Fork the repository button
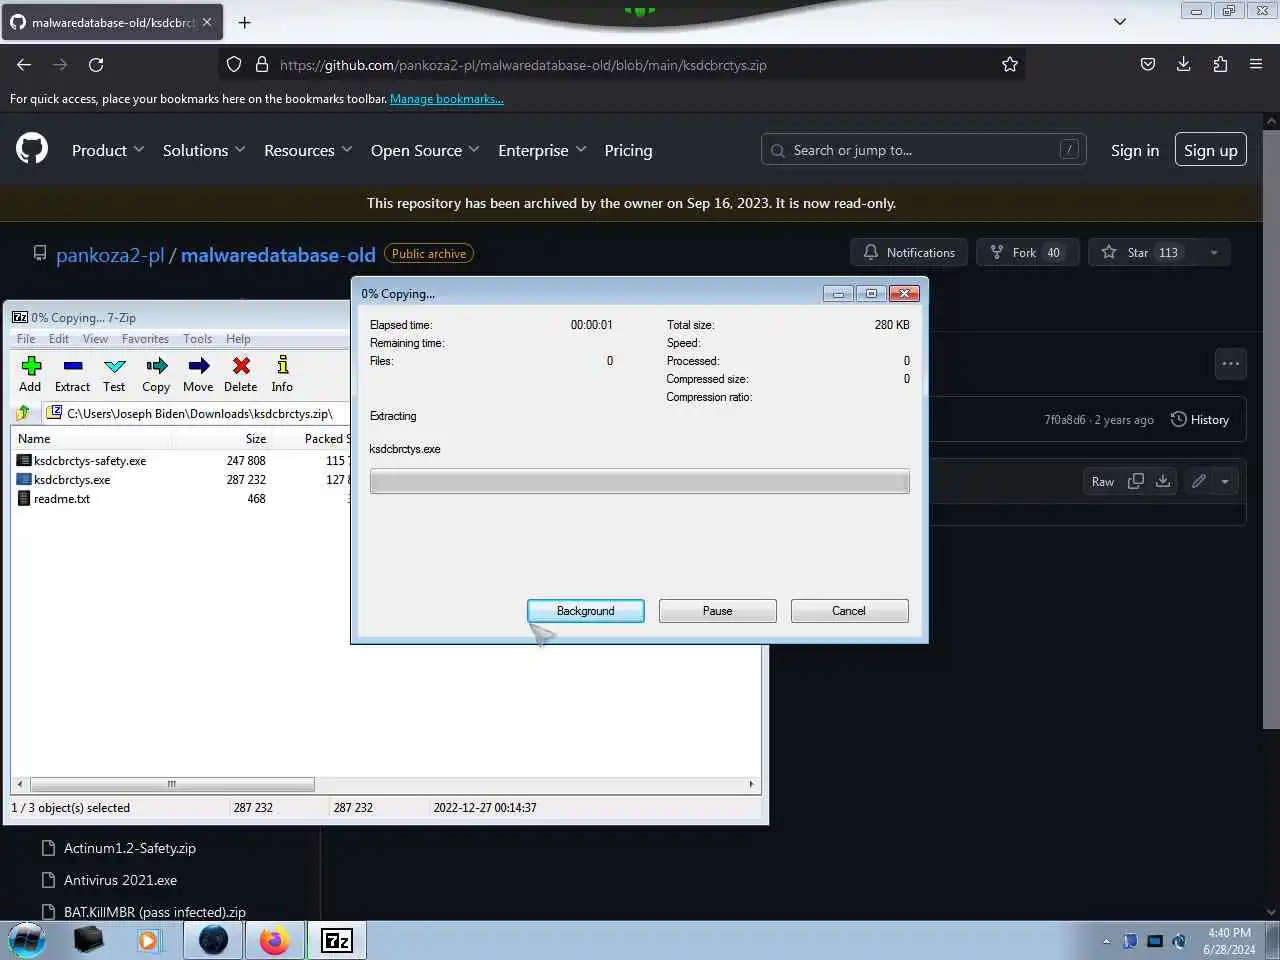 pyautogui.click(x=1028, y=253)
